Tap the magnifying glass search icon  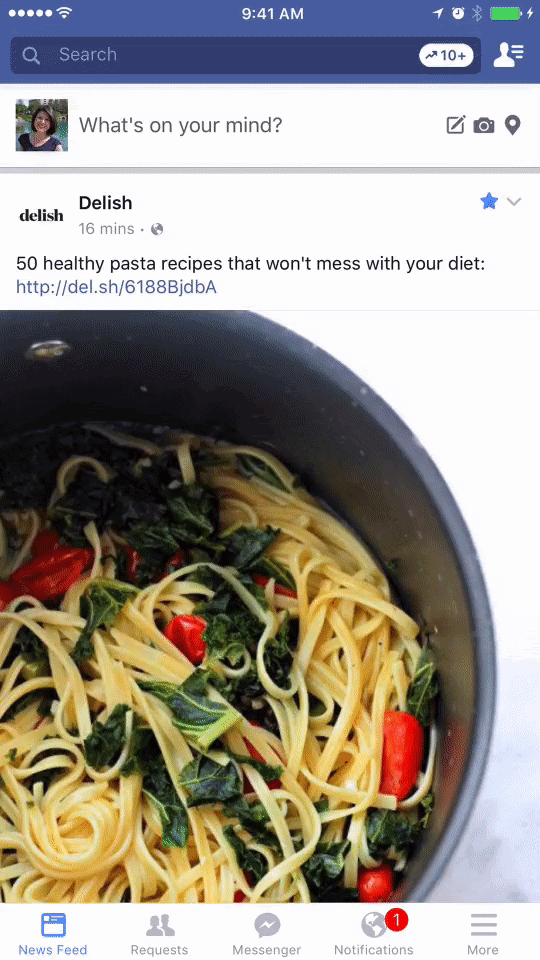(31, 56)
